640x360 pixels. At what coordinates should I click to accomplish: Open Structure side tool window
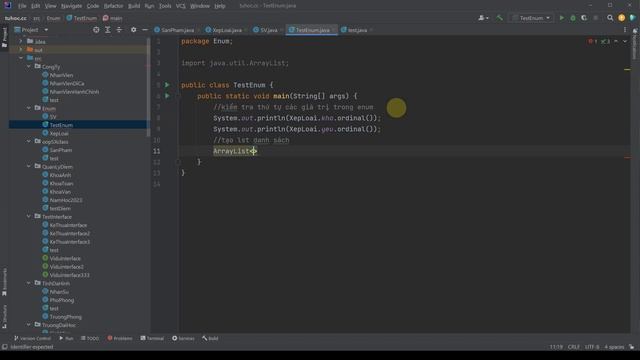[4, 316]
